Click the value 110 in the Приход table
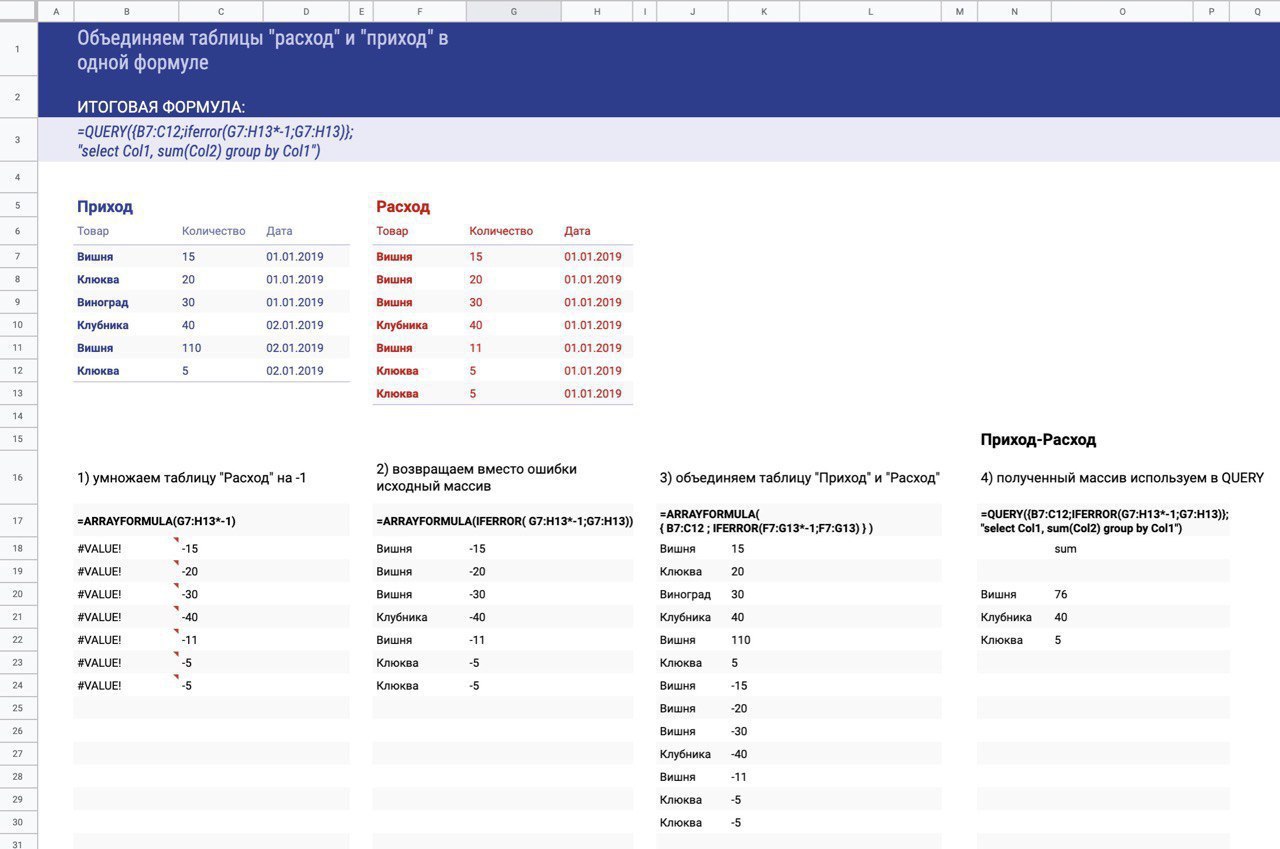 tap(191, 348)
